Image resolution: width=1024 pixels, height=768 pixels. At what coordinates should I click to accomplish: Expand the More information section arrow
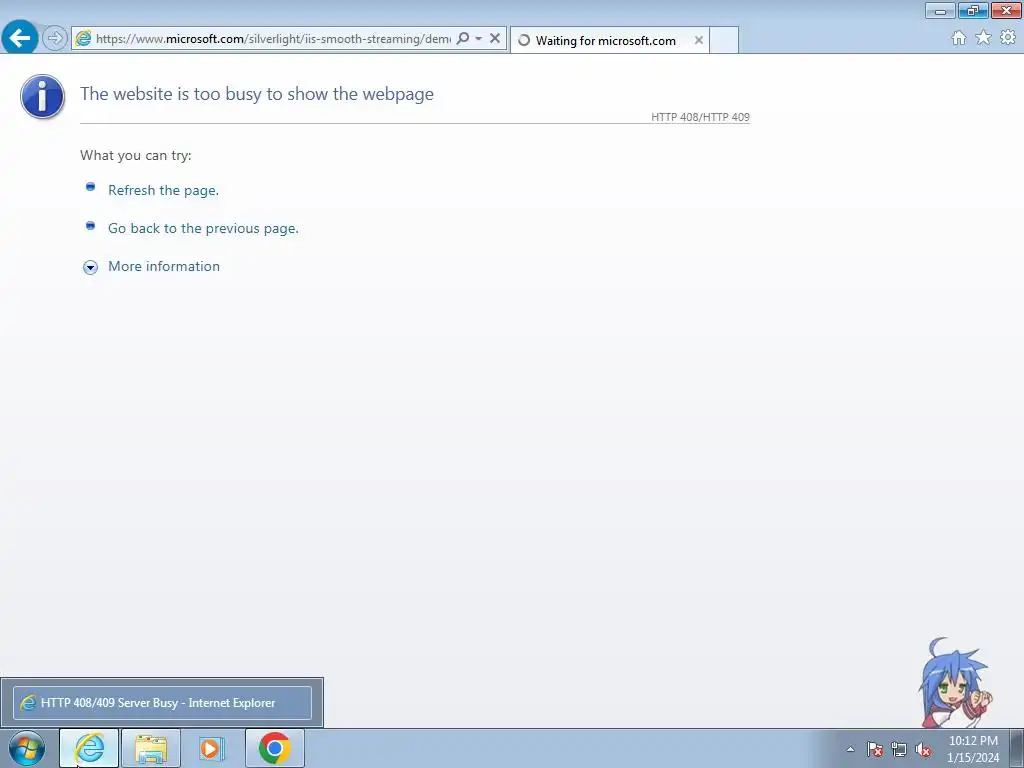90,267
